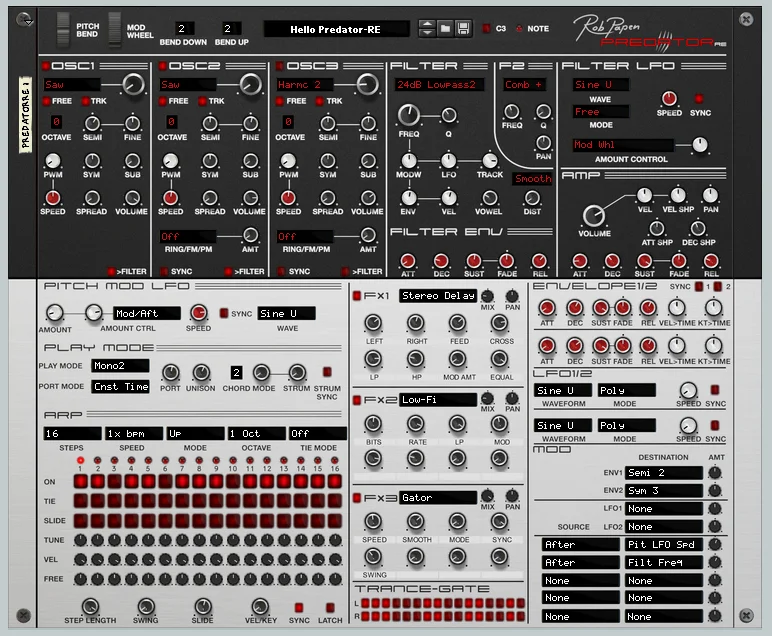Click the VOWEL knob
772x636 pixels.
pyautogui.click(x=489, y=198)
